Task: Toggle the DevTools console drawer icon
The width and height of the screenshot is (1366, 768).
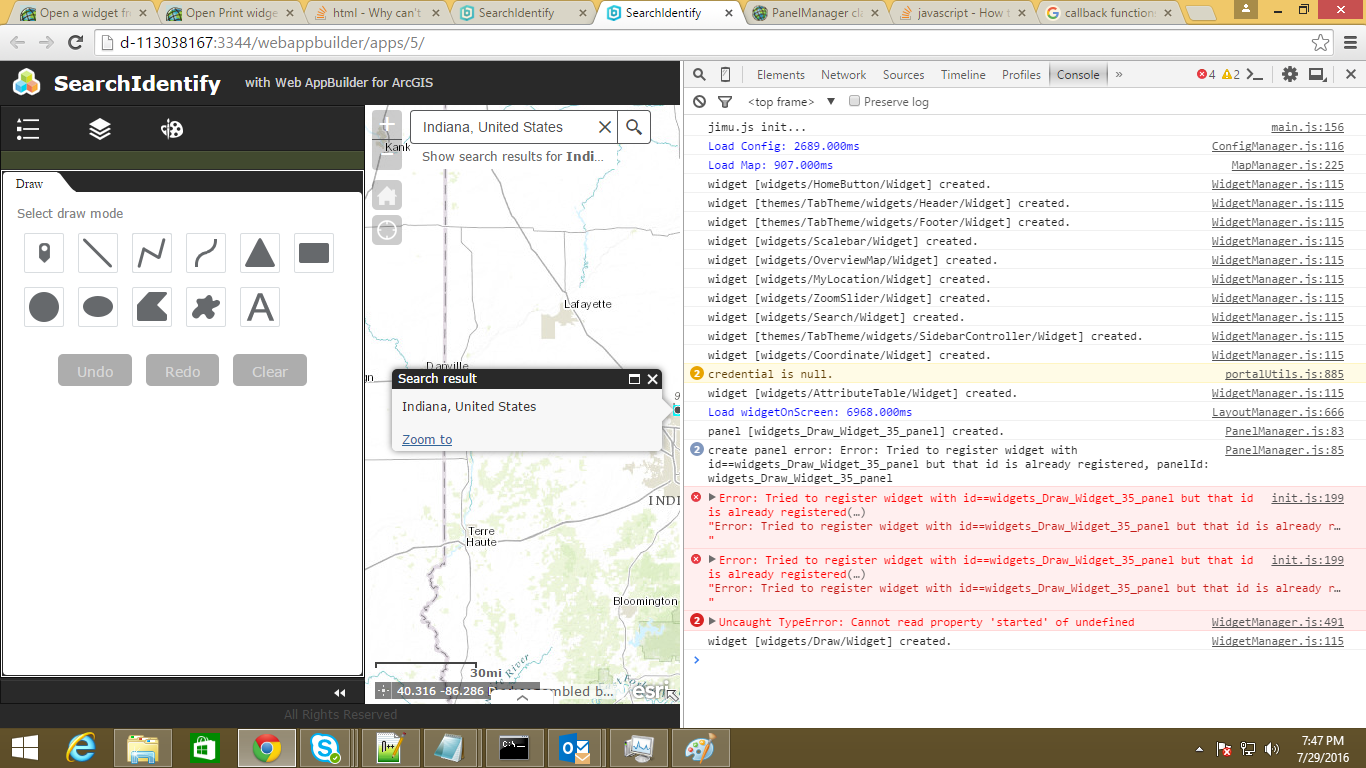Action: [1255, 75]
